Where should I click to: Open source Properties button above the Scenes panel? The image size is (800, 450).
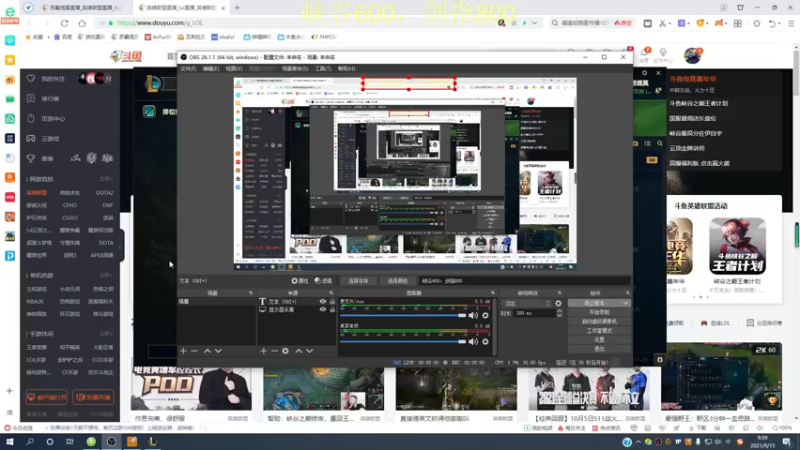coord(300,281)
